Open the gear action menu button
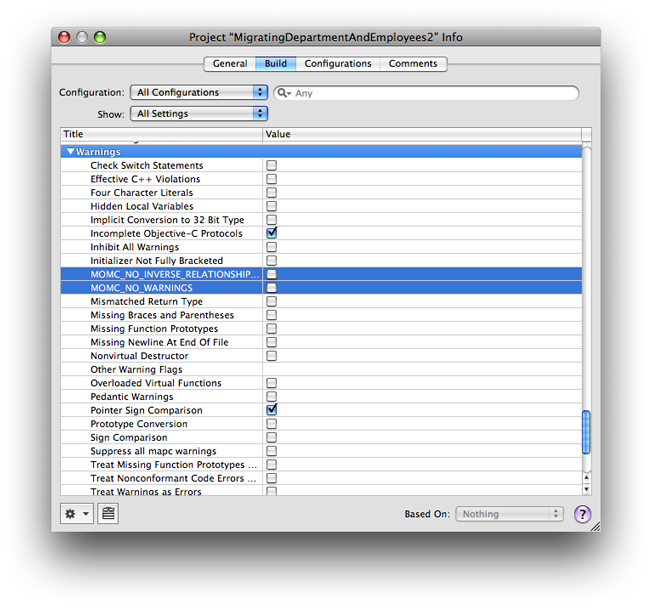 point(76,513)
